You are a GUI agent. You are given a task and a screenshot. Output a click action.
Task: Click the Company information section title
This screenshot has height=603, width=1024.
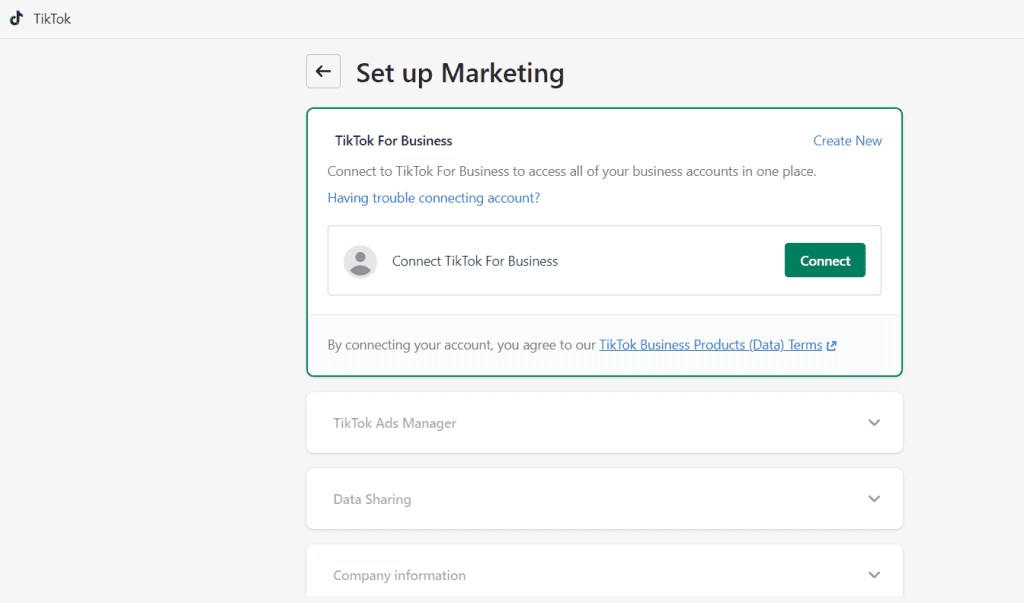pos(400,576)
